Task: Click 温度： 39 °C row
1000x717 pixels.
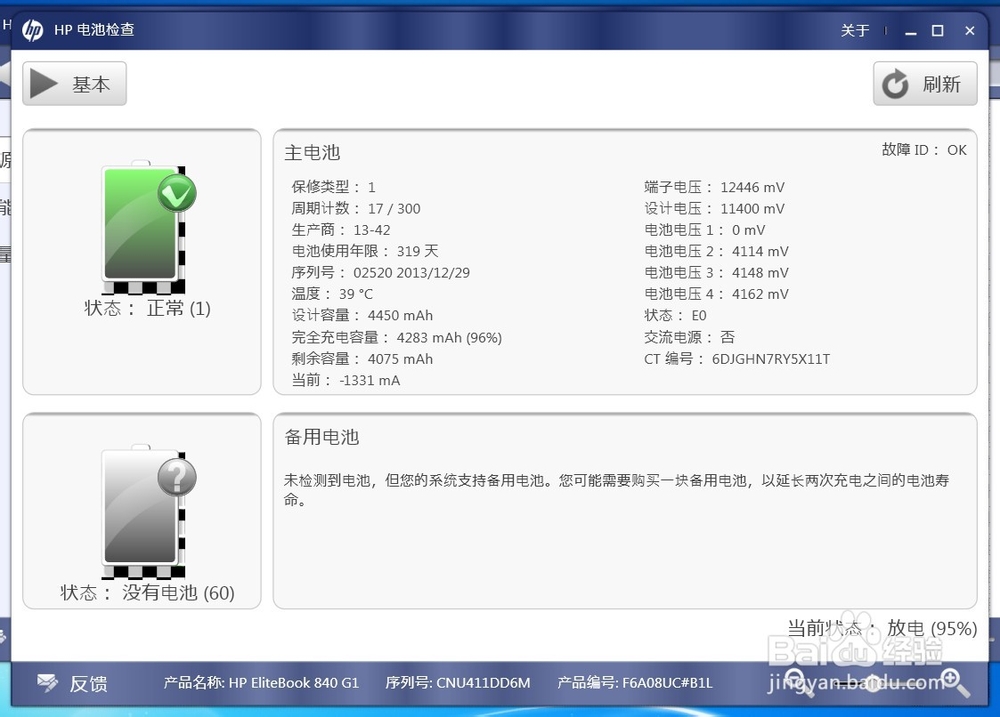Action: tap(332, 294)
